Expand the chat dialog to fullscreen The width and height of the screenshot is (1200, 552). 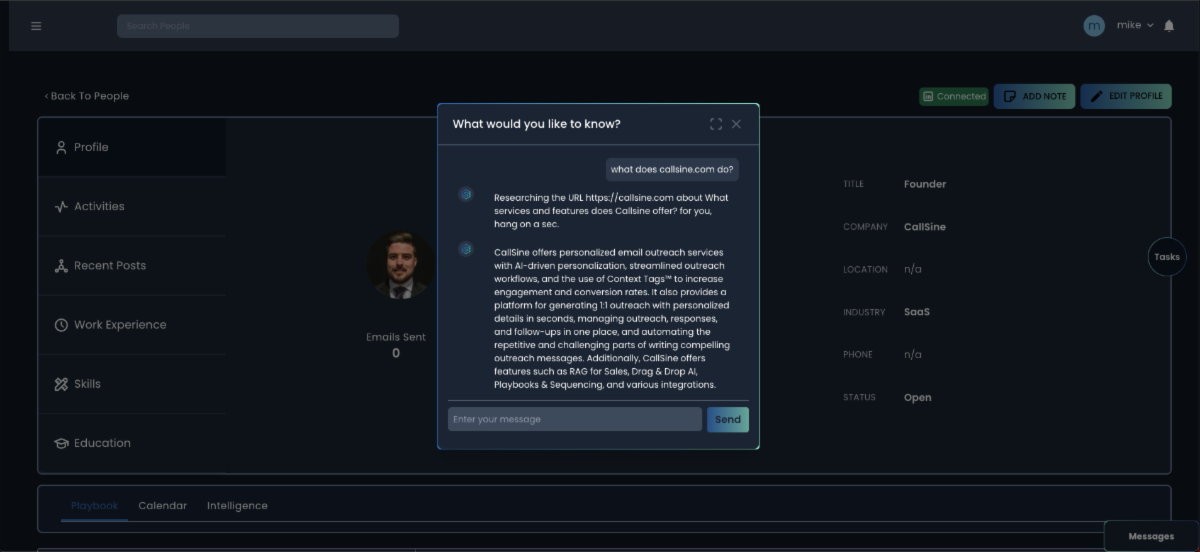[x=716, y=124]
